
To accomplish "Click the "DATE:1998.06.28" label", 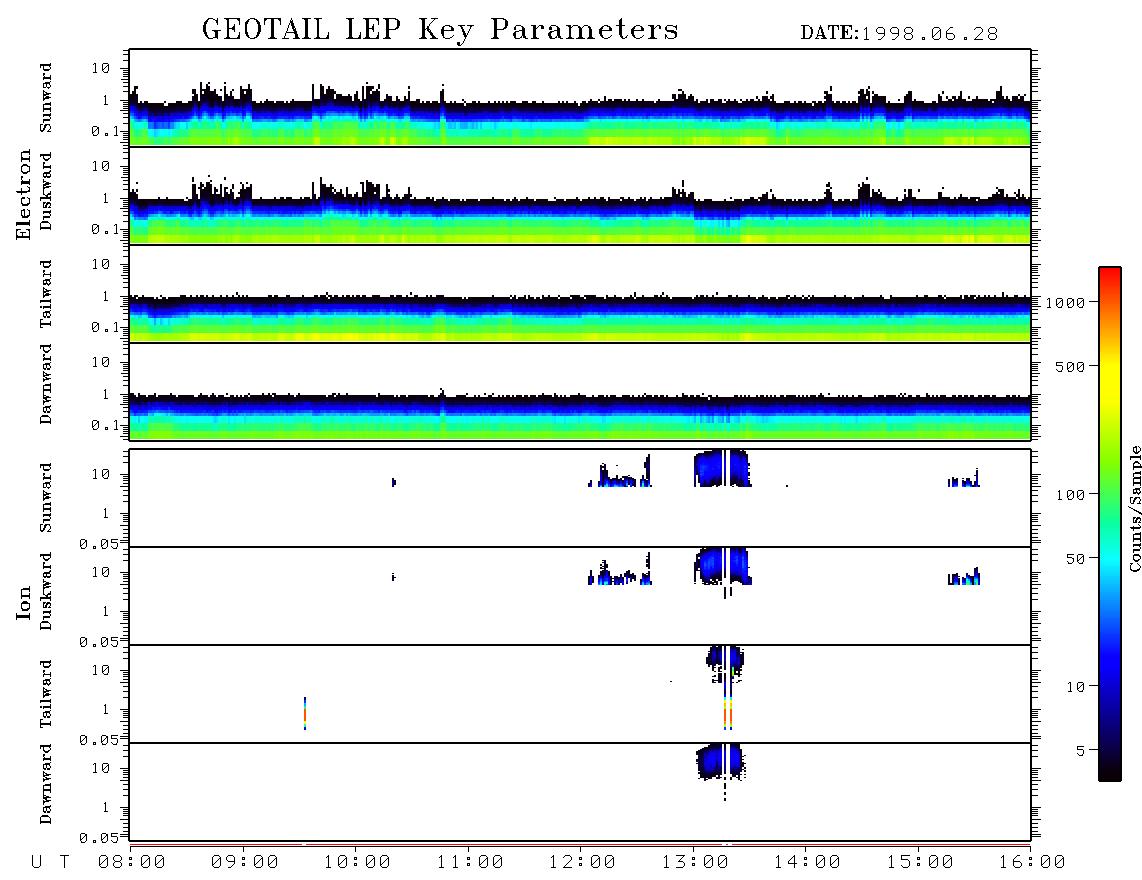I will (x=899, y=34).
